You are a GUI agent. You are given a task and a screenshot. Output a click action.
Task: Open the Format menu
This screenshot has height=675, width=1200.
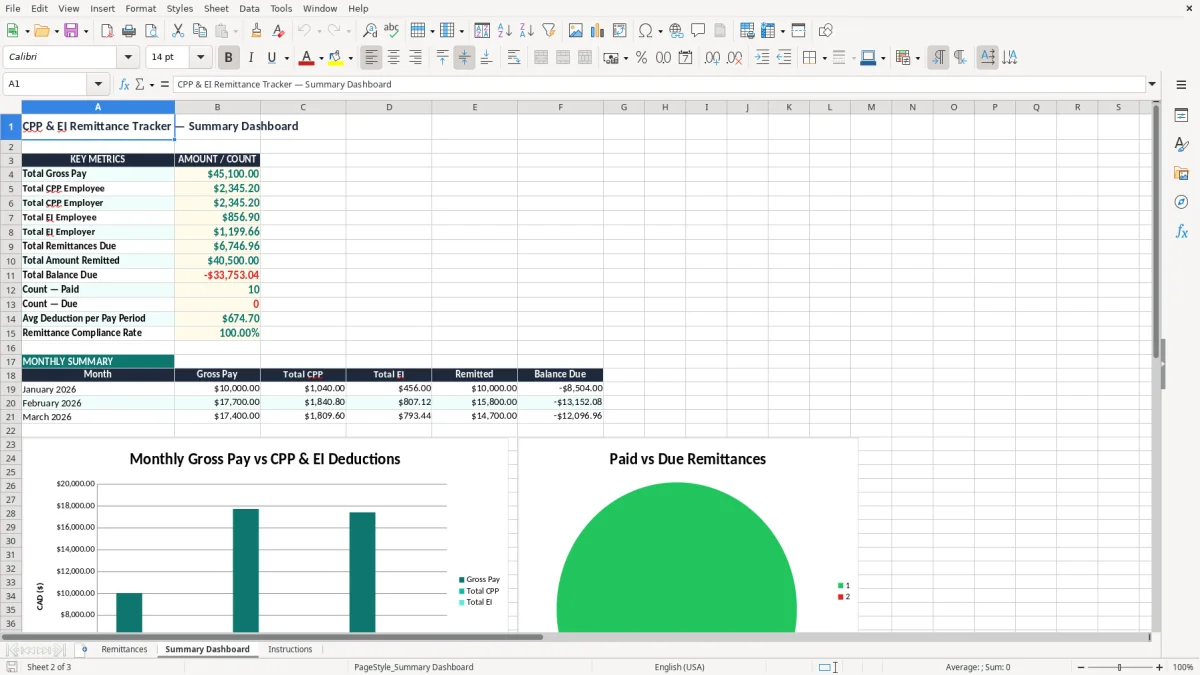(140, 8)
